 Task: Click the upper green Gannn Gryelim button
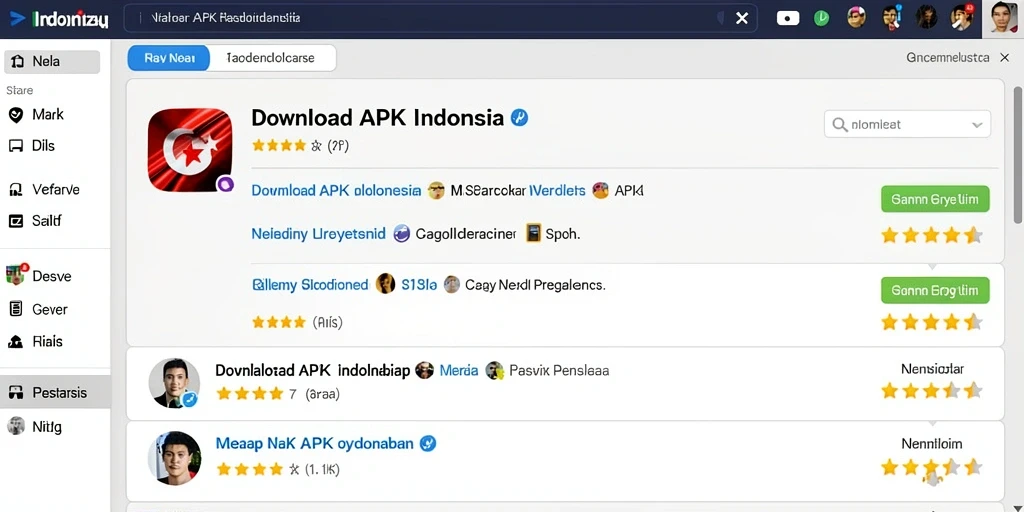tap(935, 199)
